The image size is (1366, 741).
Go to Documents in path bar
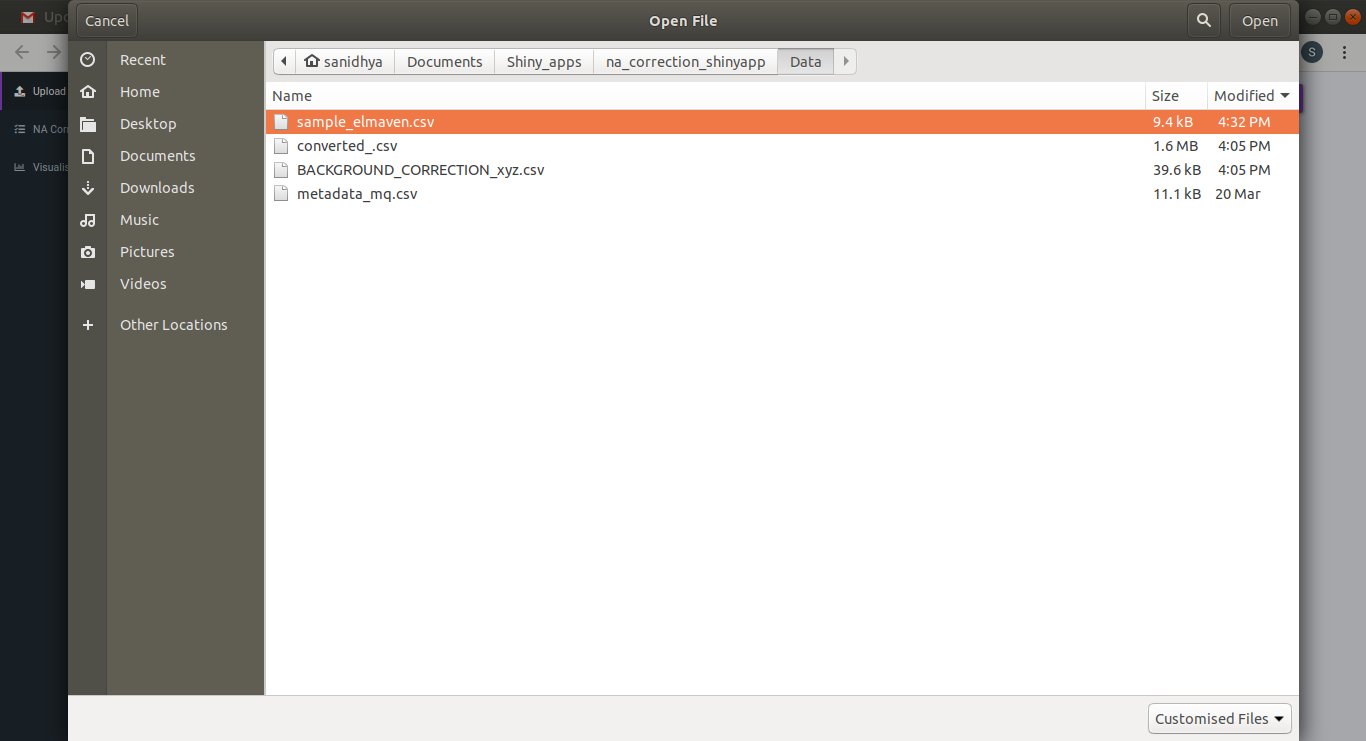point(445,61)
